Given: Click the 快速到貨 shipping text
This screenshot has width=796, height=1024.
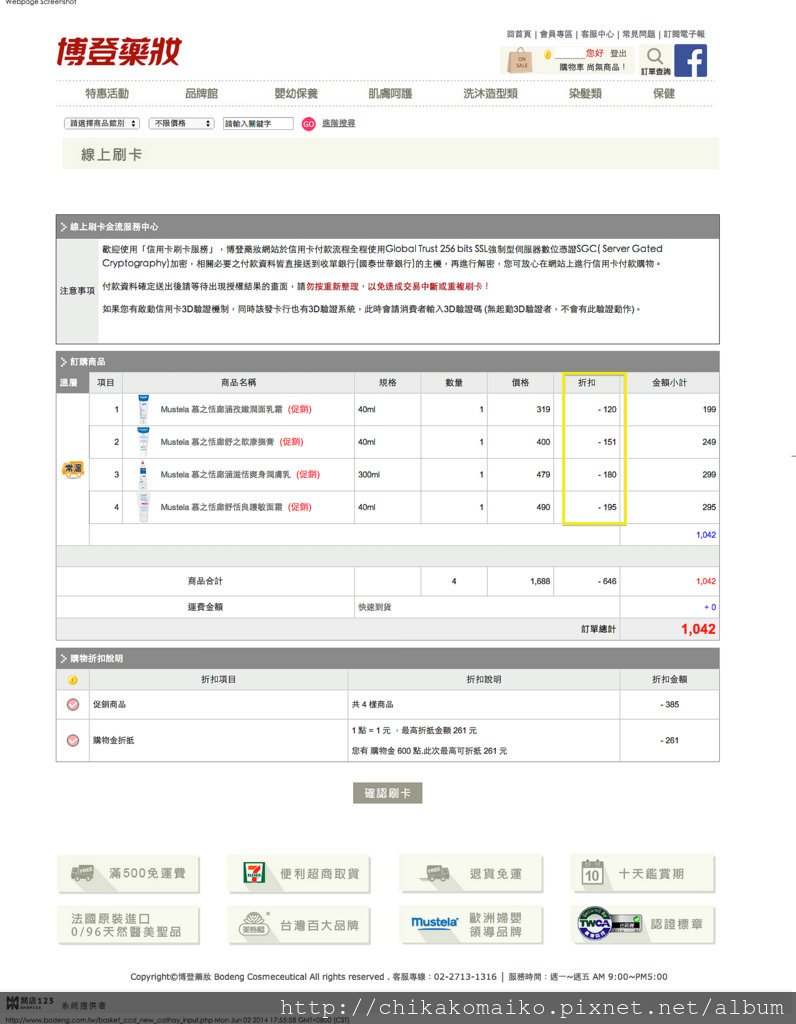Looking at the screenshot, I should pyautogui.click(x=374, y=607).
